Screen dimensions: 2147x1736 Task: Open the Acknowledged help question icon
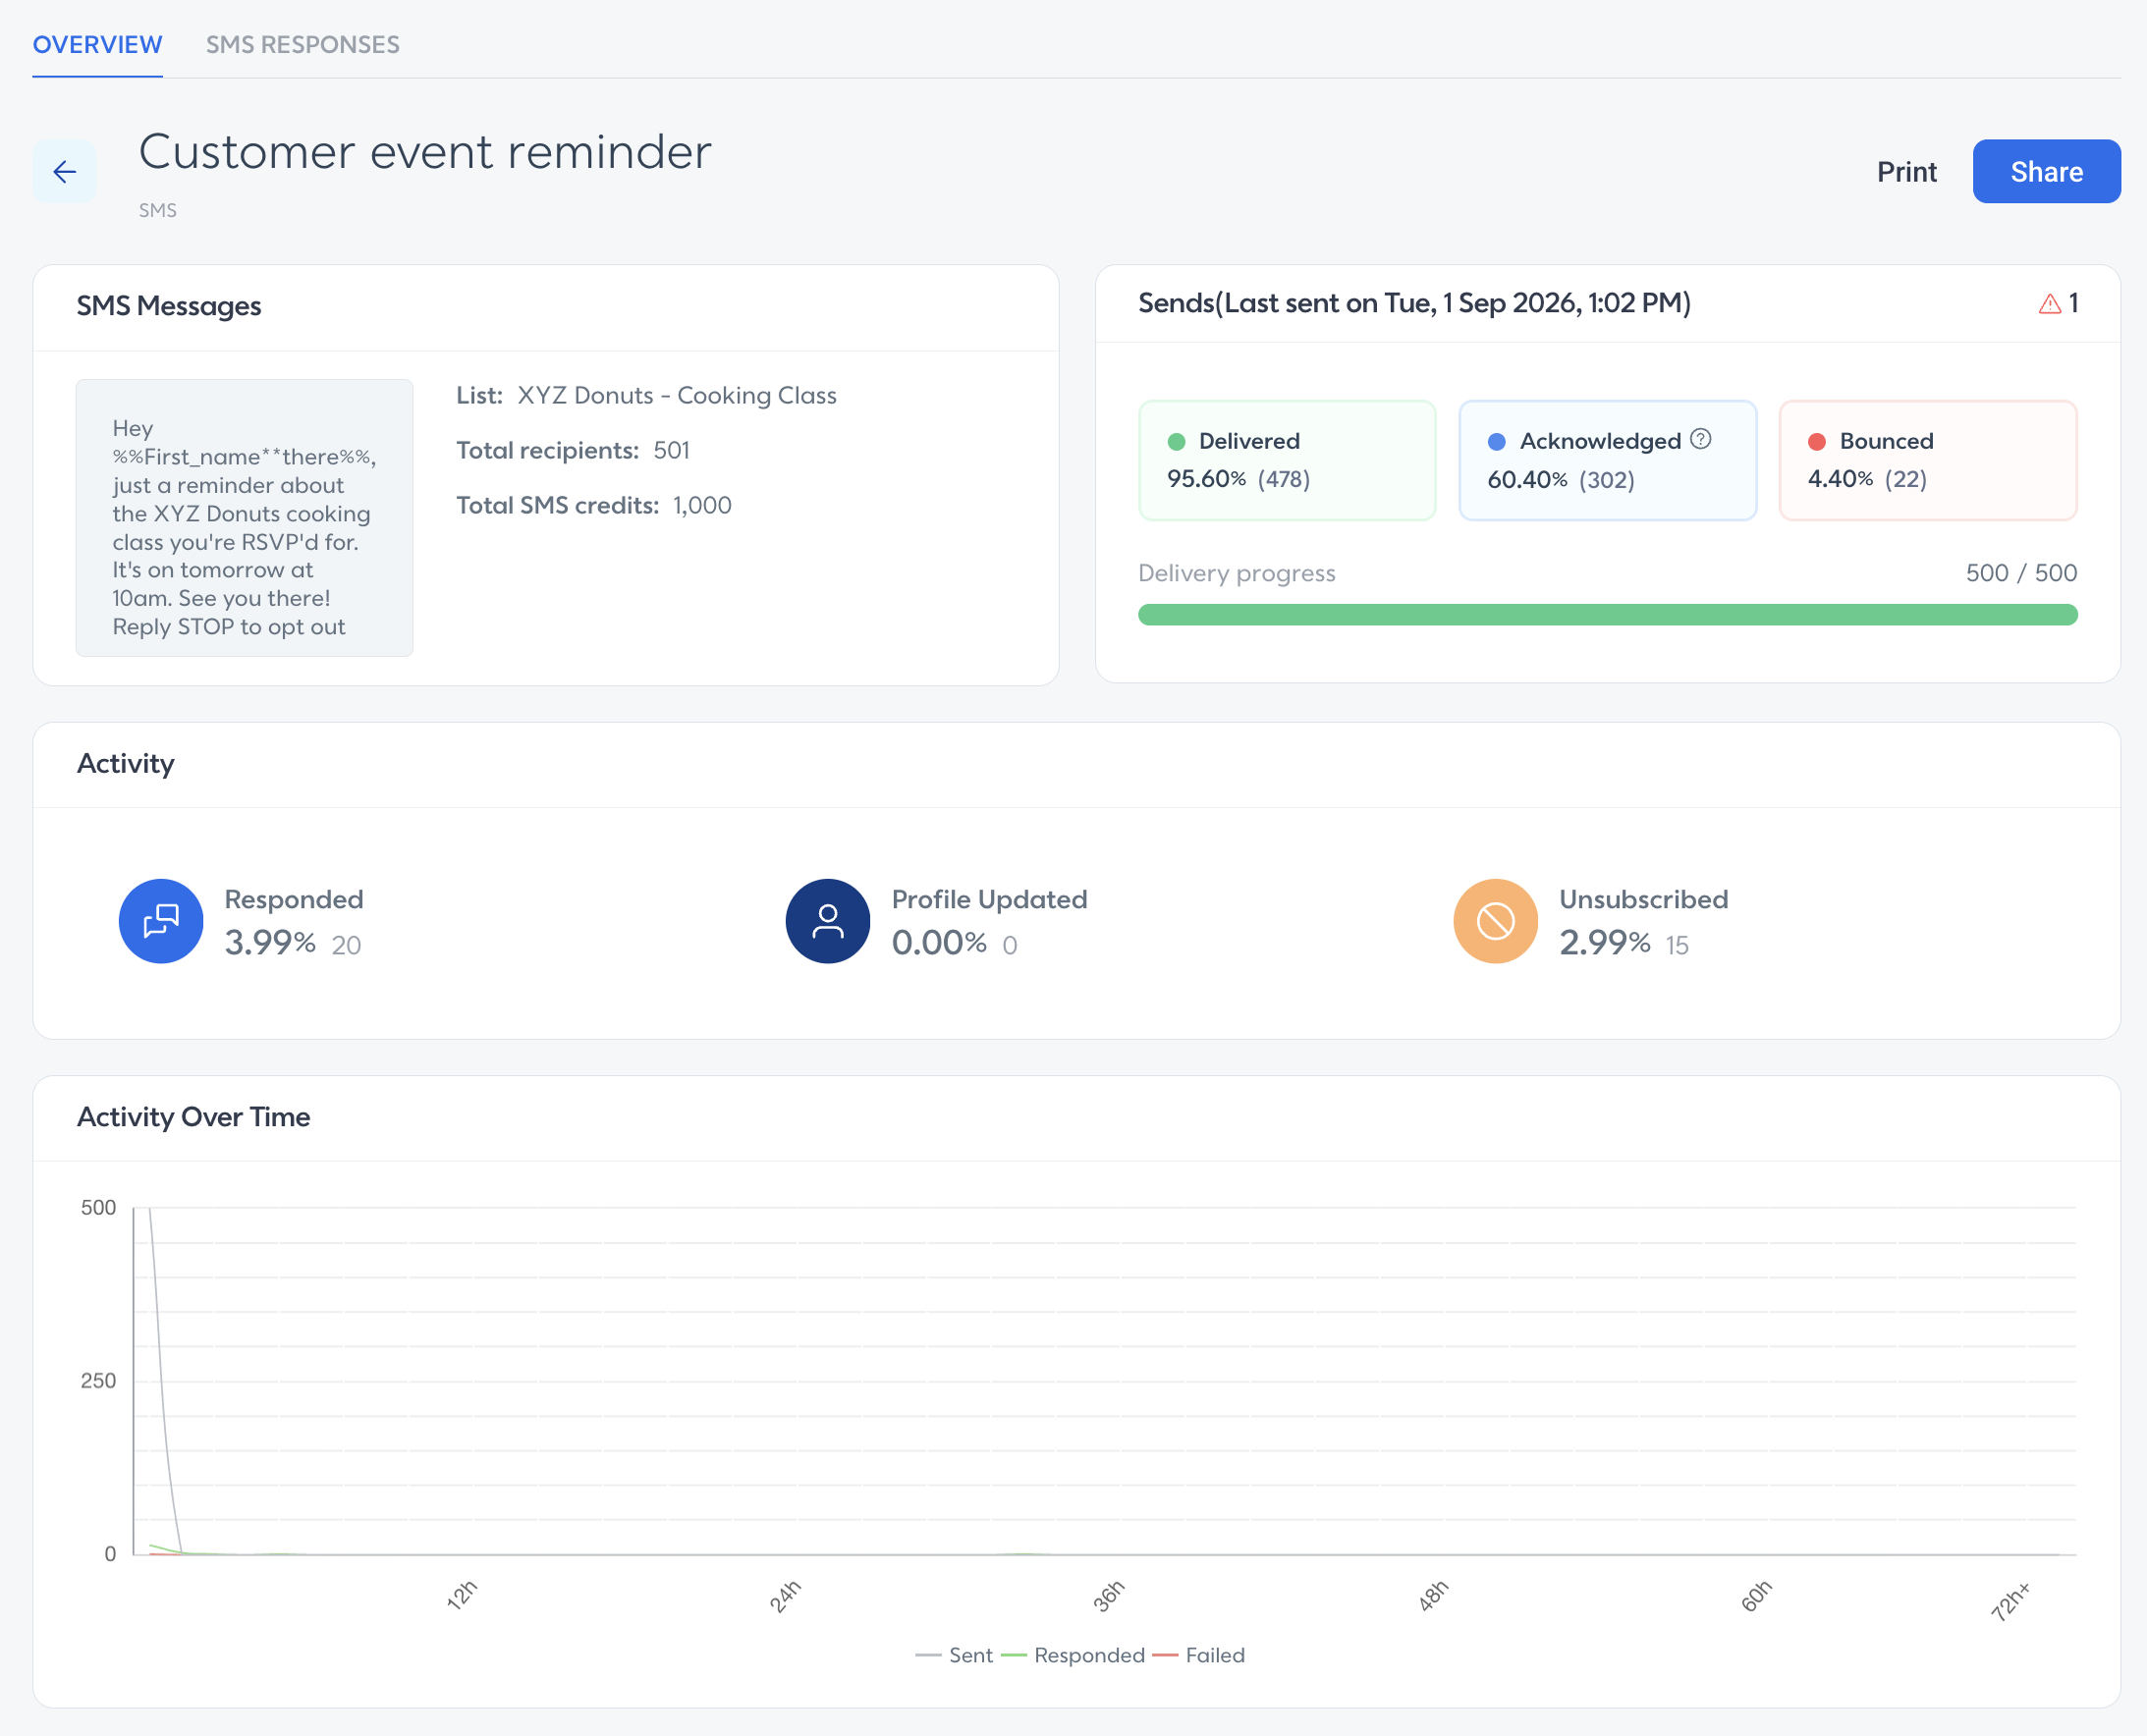point(1700,439)
